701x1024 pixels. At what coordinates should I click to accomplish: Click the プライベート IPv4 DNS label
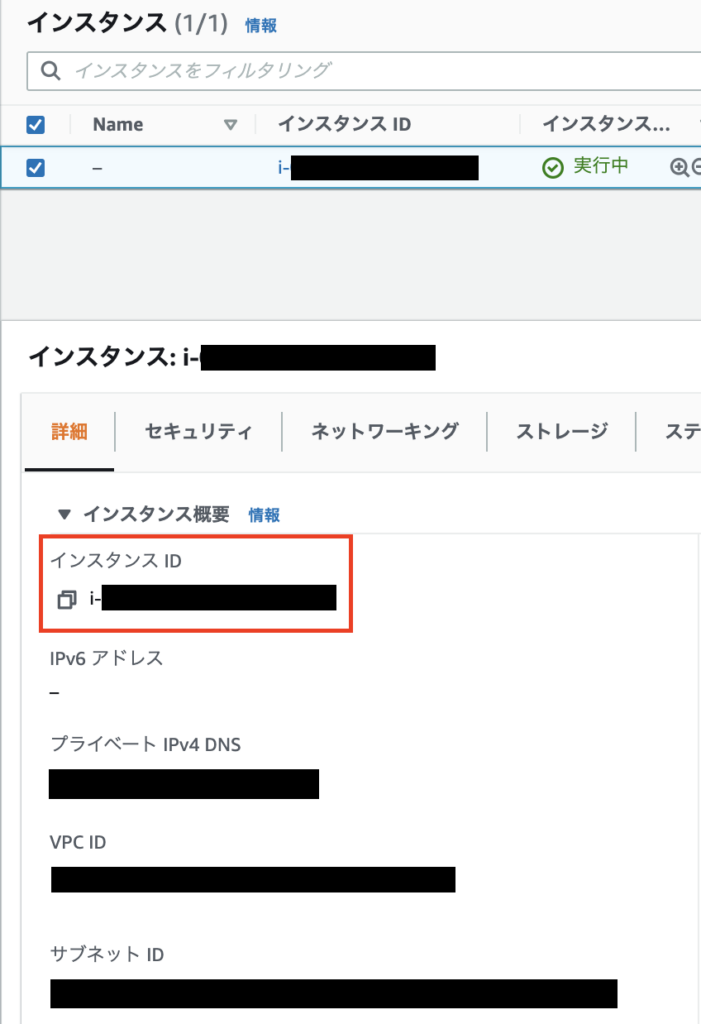click(146, 744)
